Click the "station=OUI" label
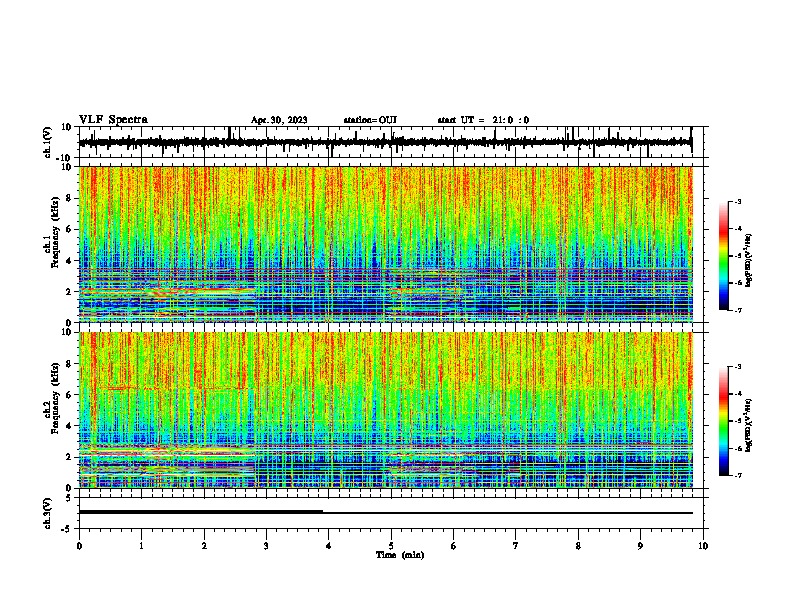The height and width of the screenshot is (612, 792). click(x=370, y=120)
